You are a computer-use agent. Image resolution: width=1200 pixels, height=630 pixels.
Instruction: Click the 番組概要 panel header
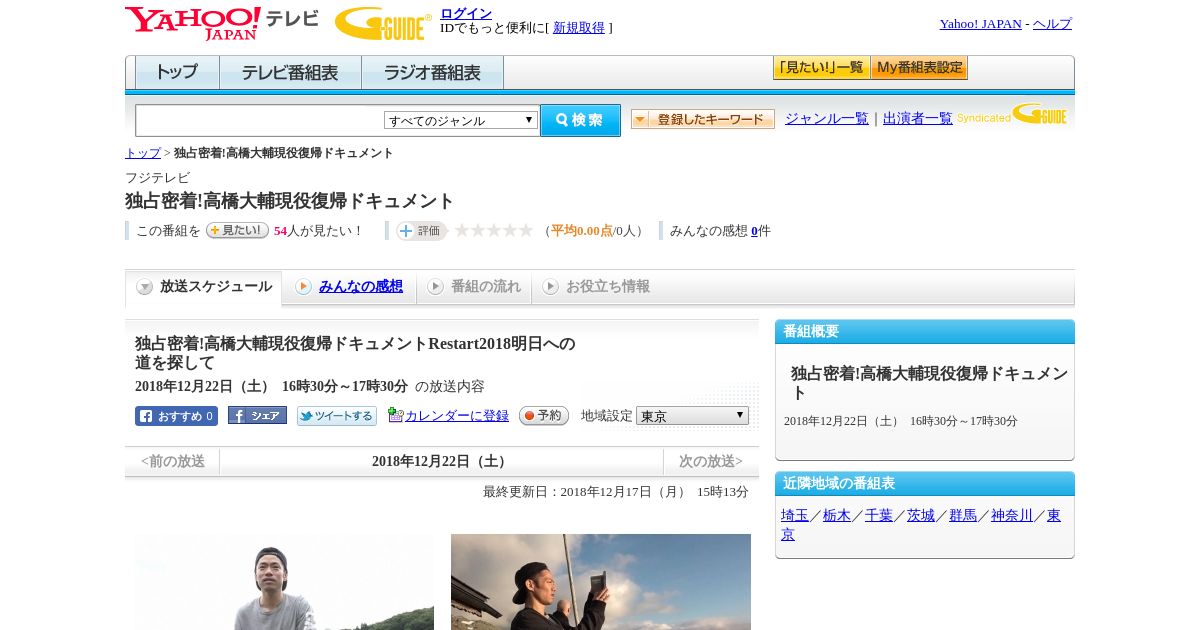coord(925,332)
